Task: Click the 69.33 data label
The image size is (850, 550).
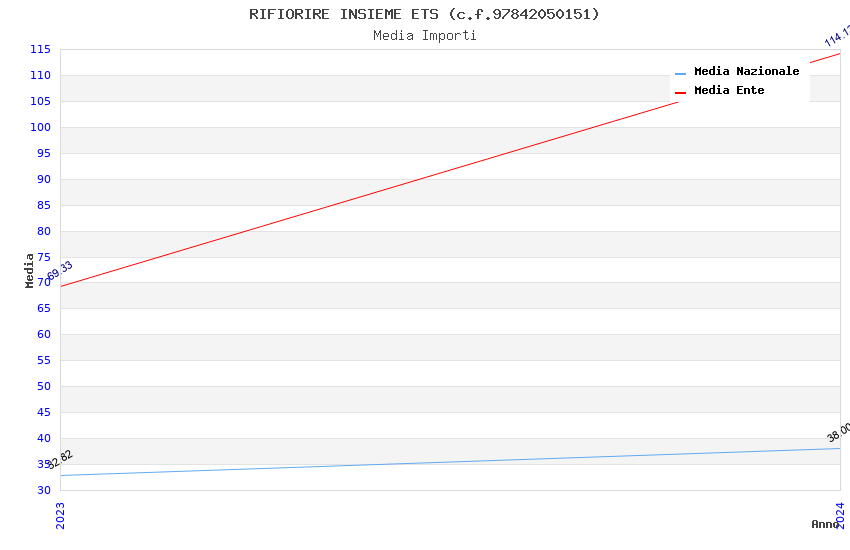Action: (60, 270)
